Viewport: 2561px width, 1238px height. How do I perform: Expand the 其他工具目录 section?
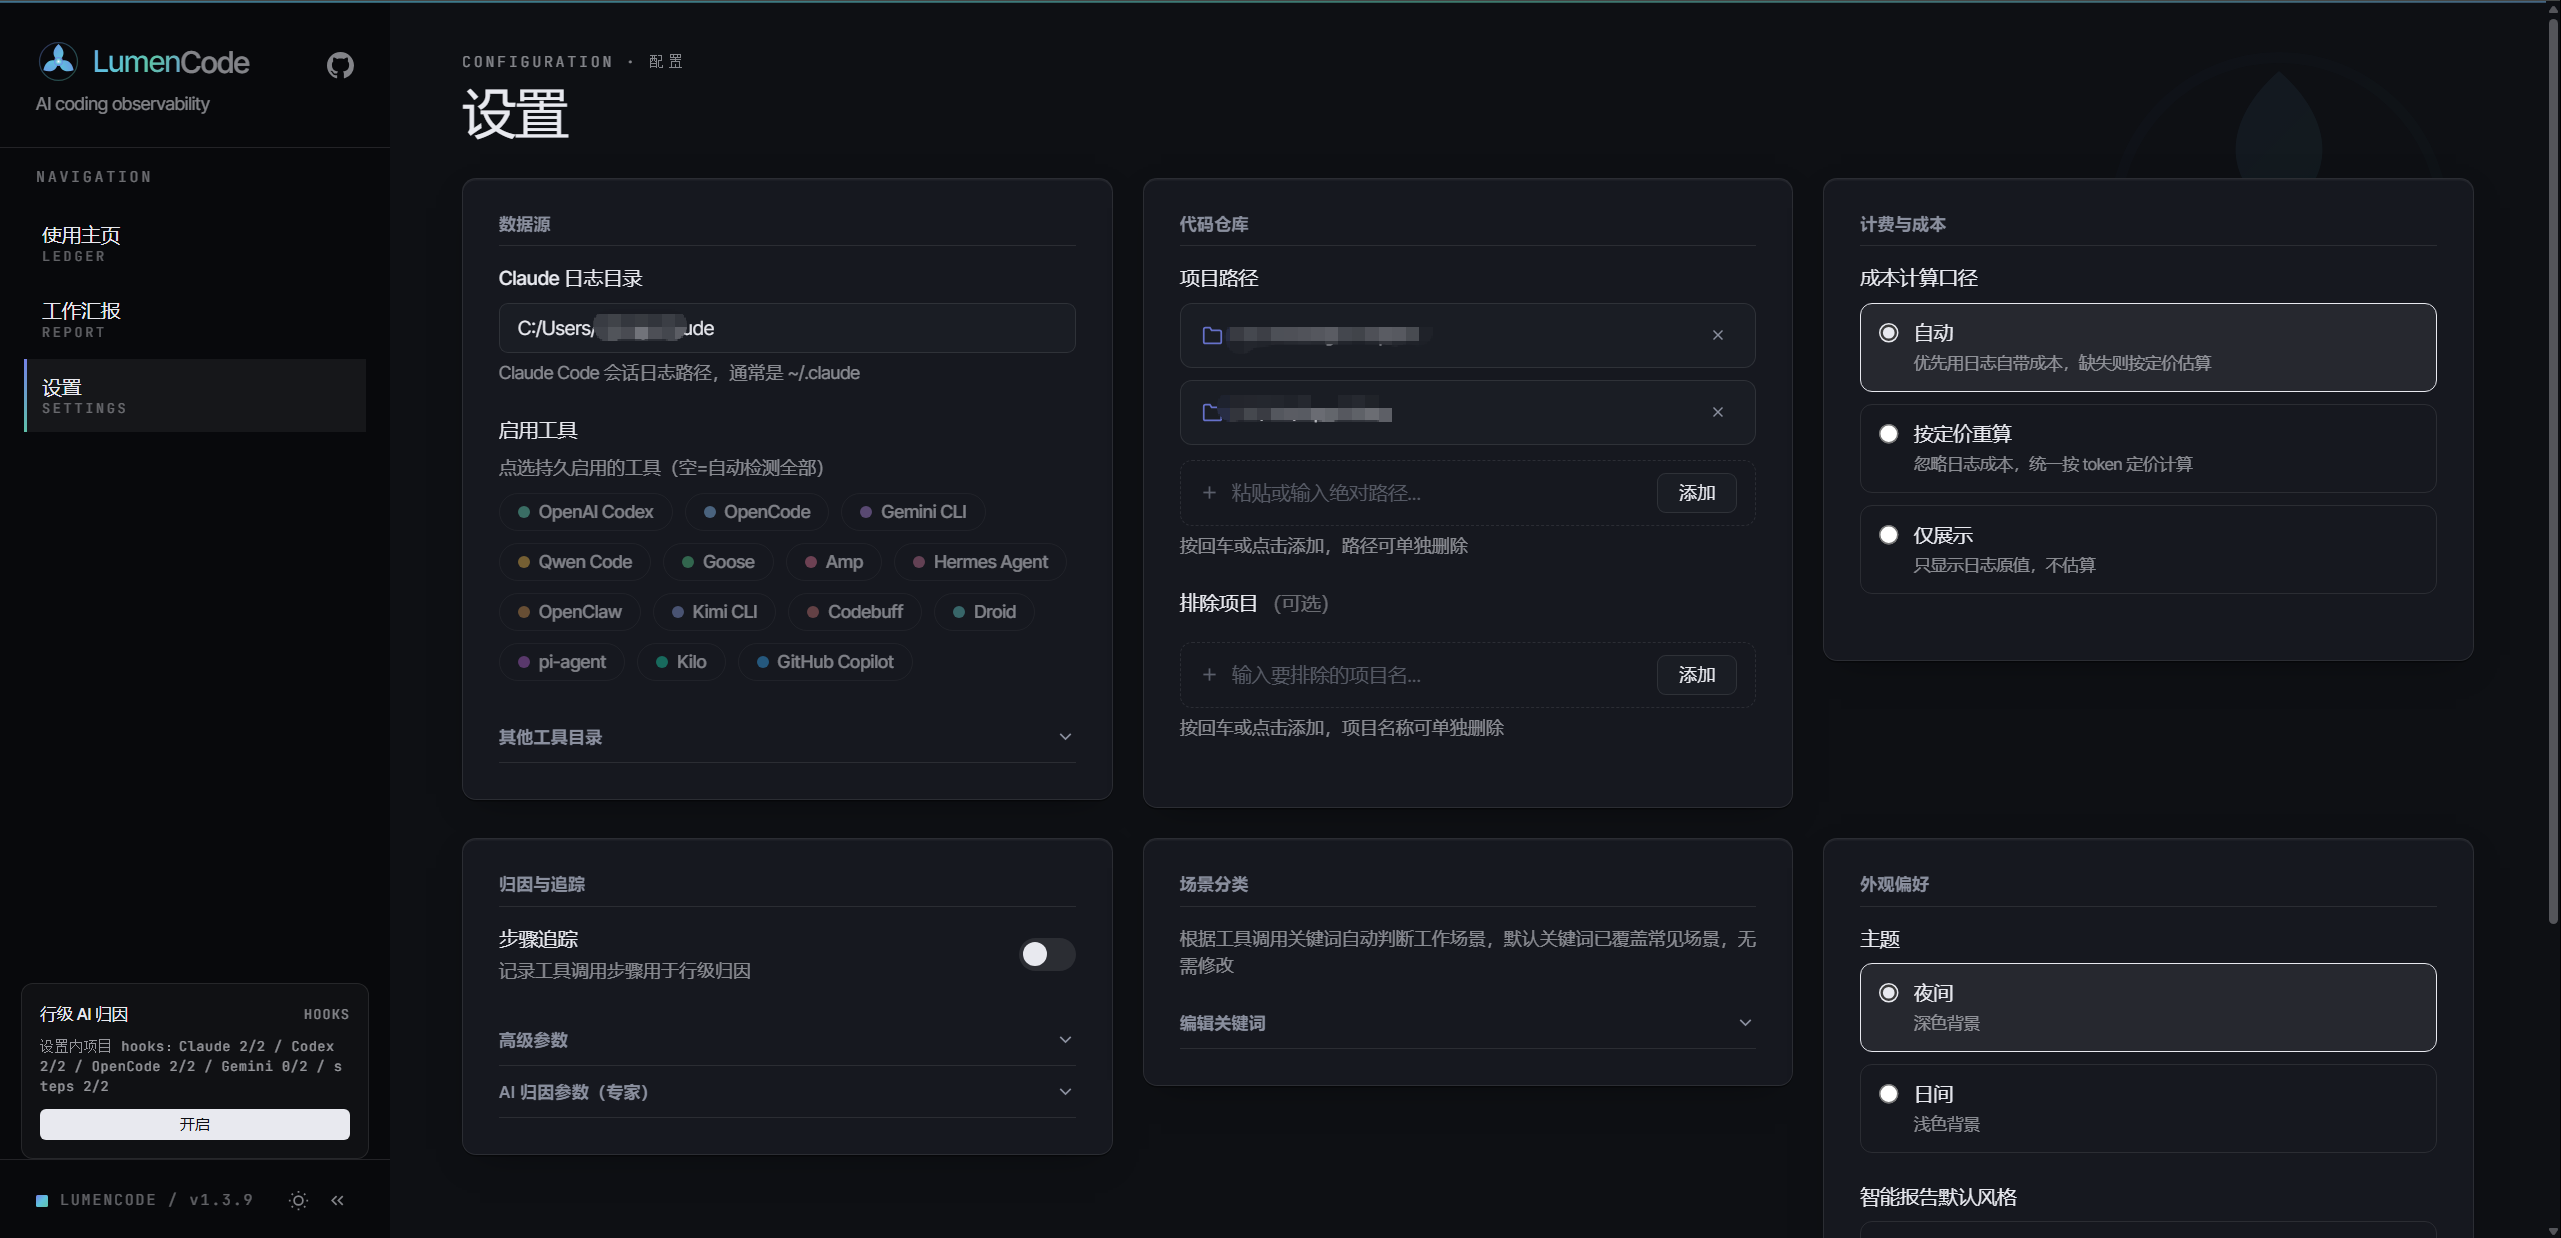(787, 737)
